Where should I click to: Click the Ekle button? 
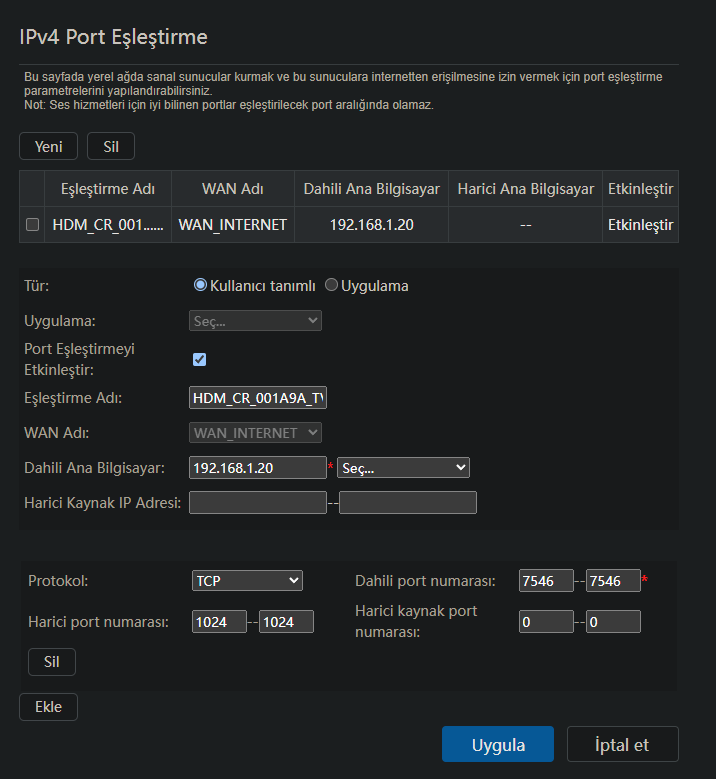coord(48,706)
